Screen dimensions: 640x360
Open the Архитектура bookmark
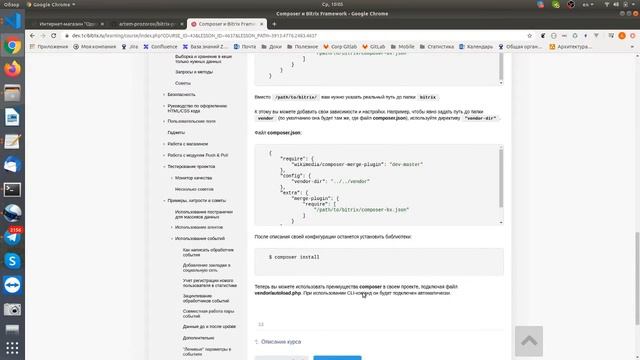point(571,47)
